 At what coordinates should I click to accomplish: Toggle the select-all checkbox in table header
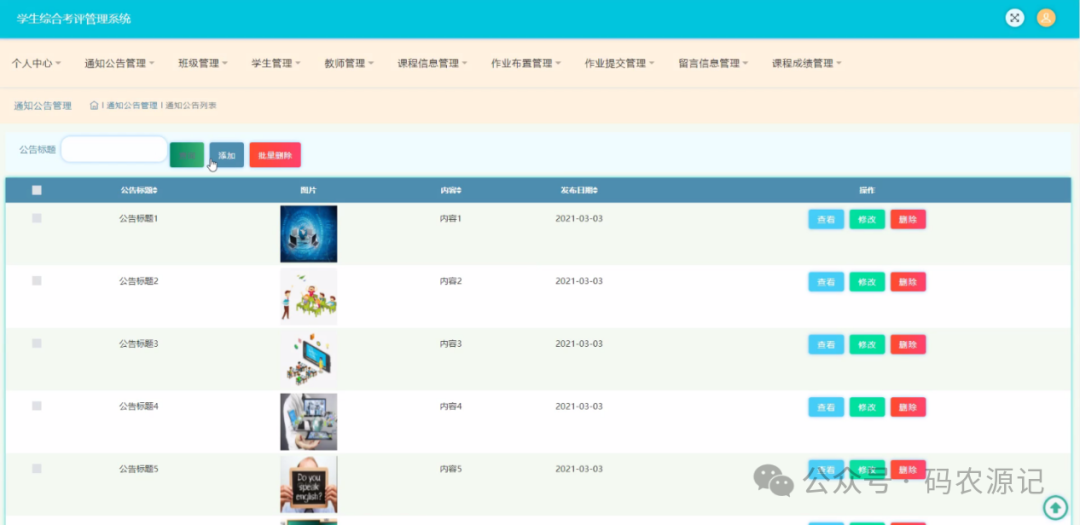pos(37,190)
